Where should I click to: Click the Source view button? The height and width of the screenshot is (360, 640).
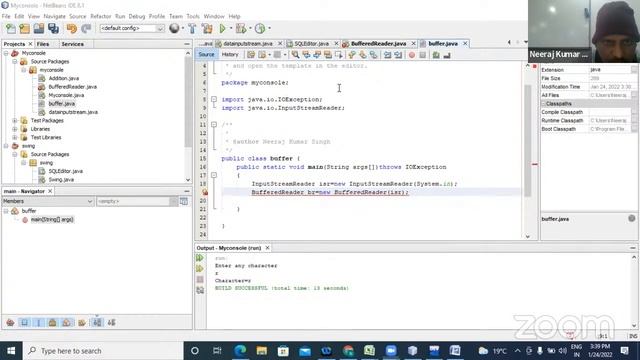click(206, 54)
